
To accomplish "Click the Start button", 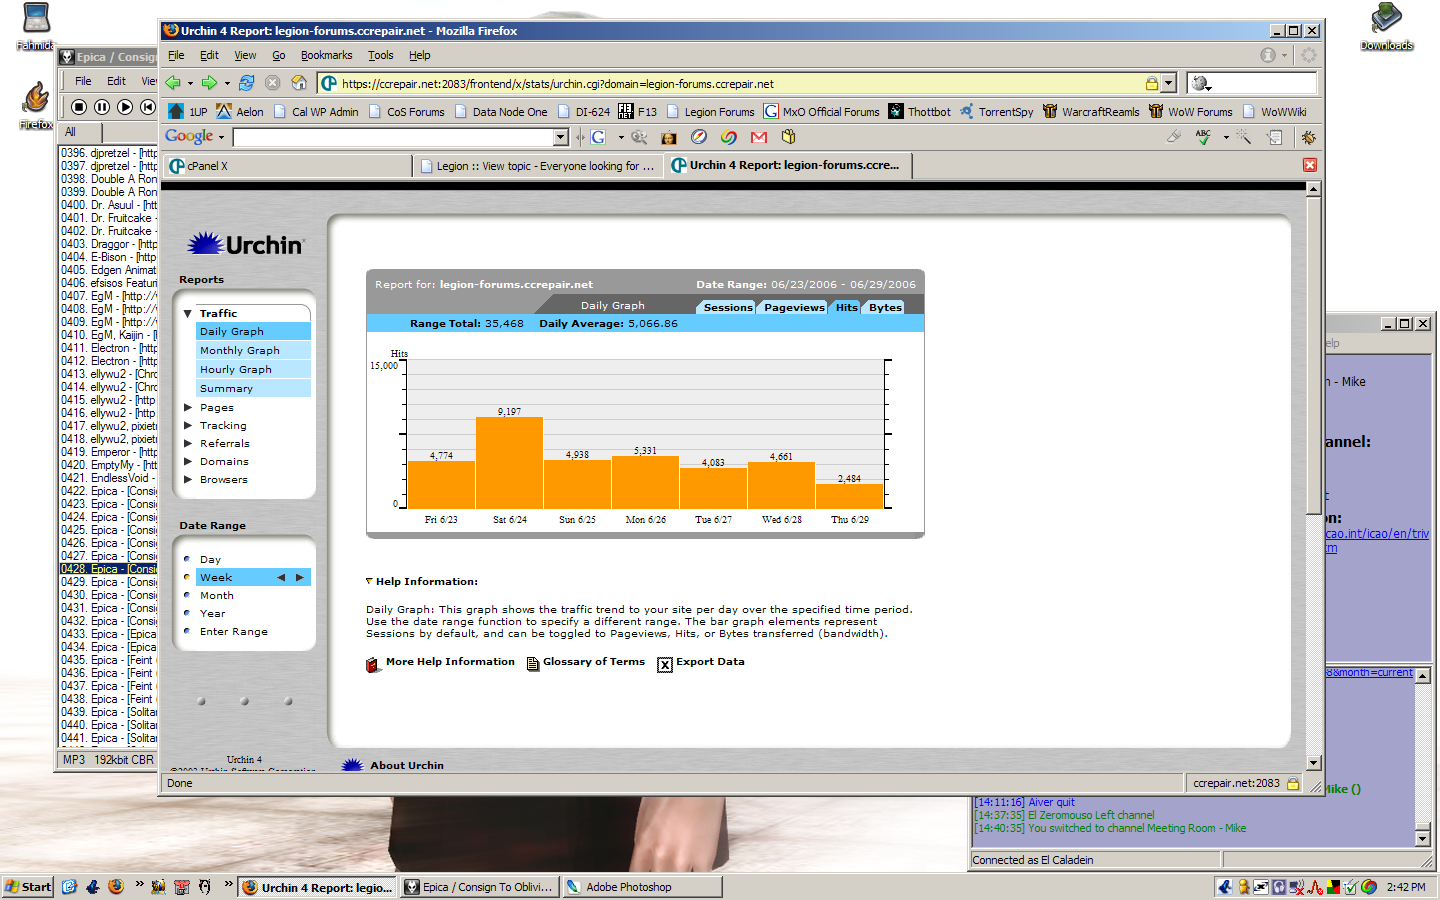I will tap(28, 886).
